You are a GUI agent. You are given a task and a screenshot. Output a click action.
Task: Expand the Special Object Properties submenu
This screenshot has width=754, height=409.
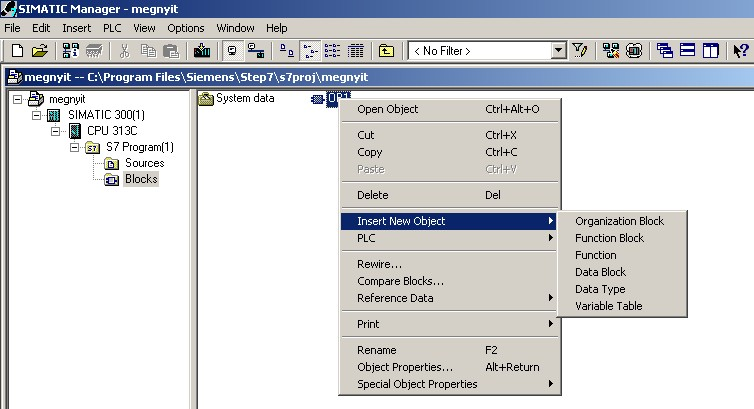click(x=450, y=384)
